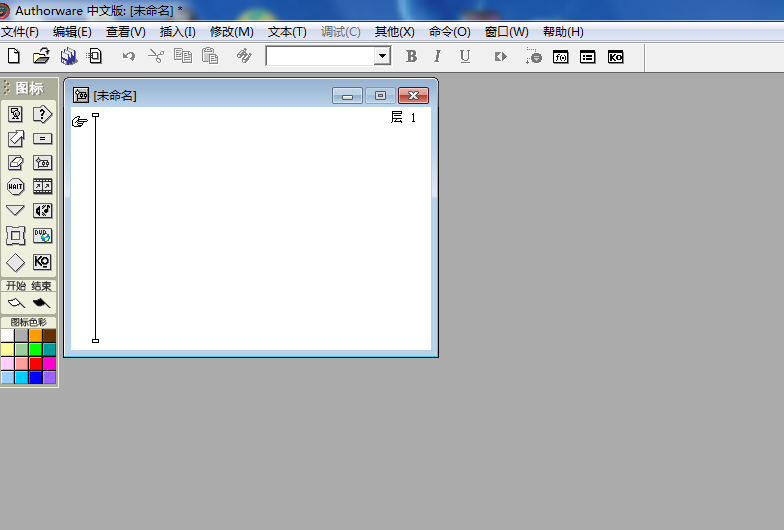
Task: Select the Decision diamond icon
Action: 16,262
